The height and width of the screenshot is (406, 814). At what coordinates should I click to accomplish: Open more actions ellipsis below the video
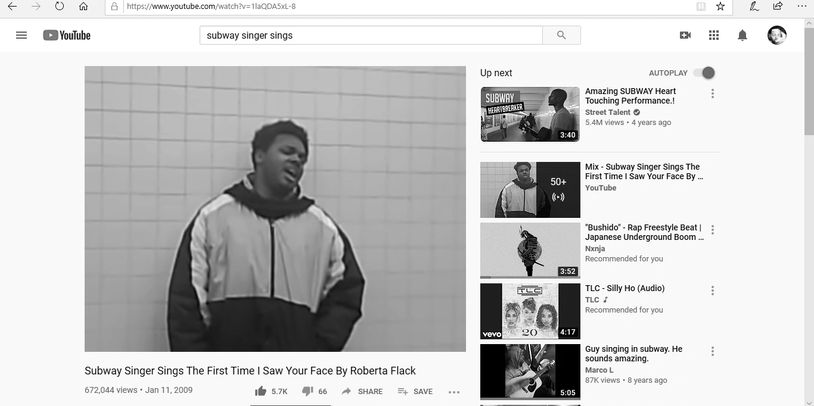coord(454,392)
